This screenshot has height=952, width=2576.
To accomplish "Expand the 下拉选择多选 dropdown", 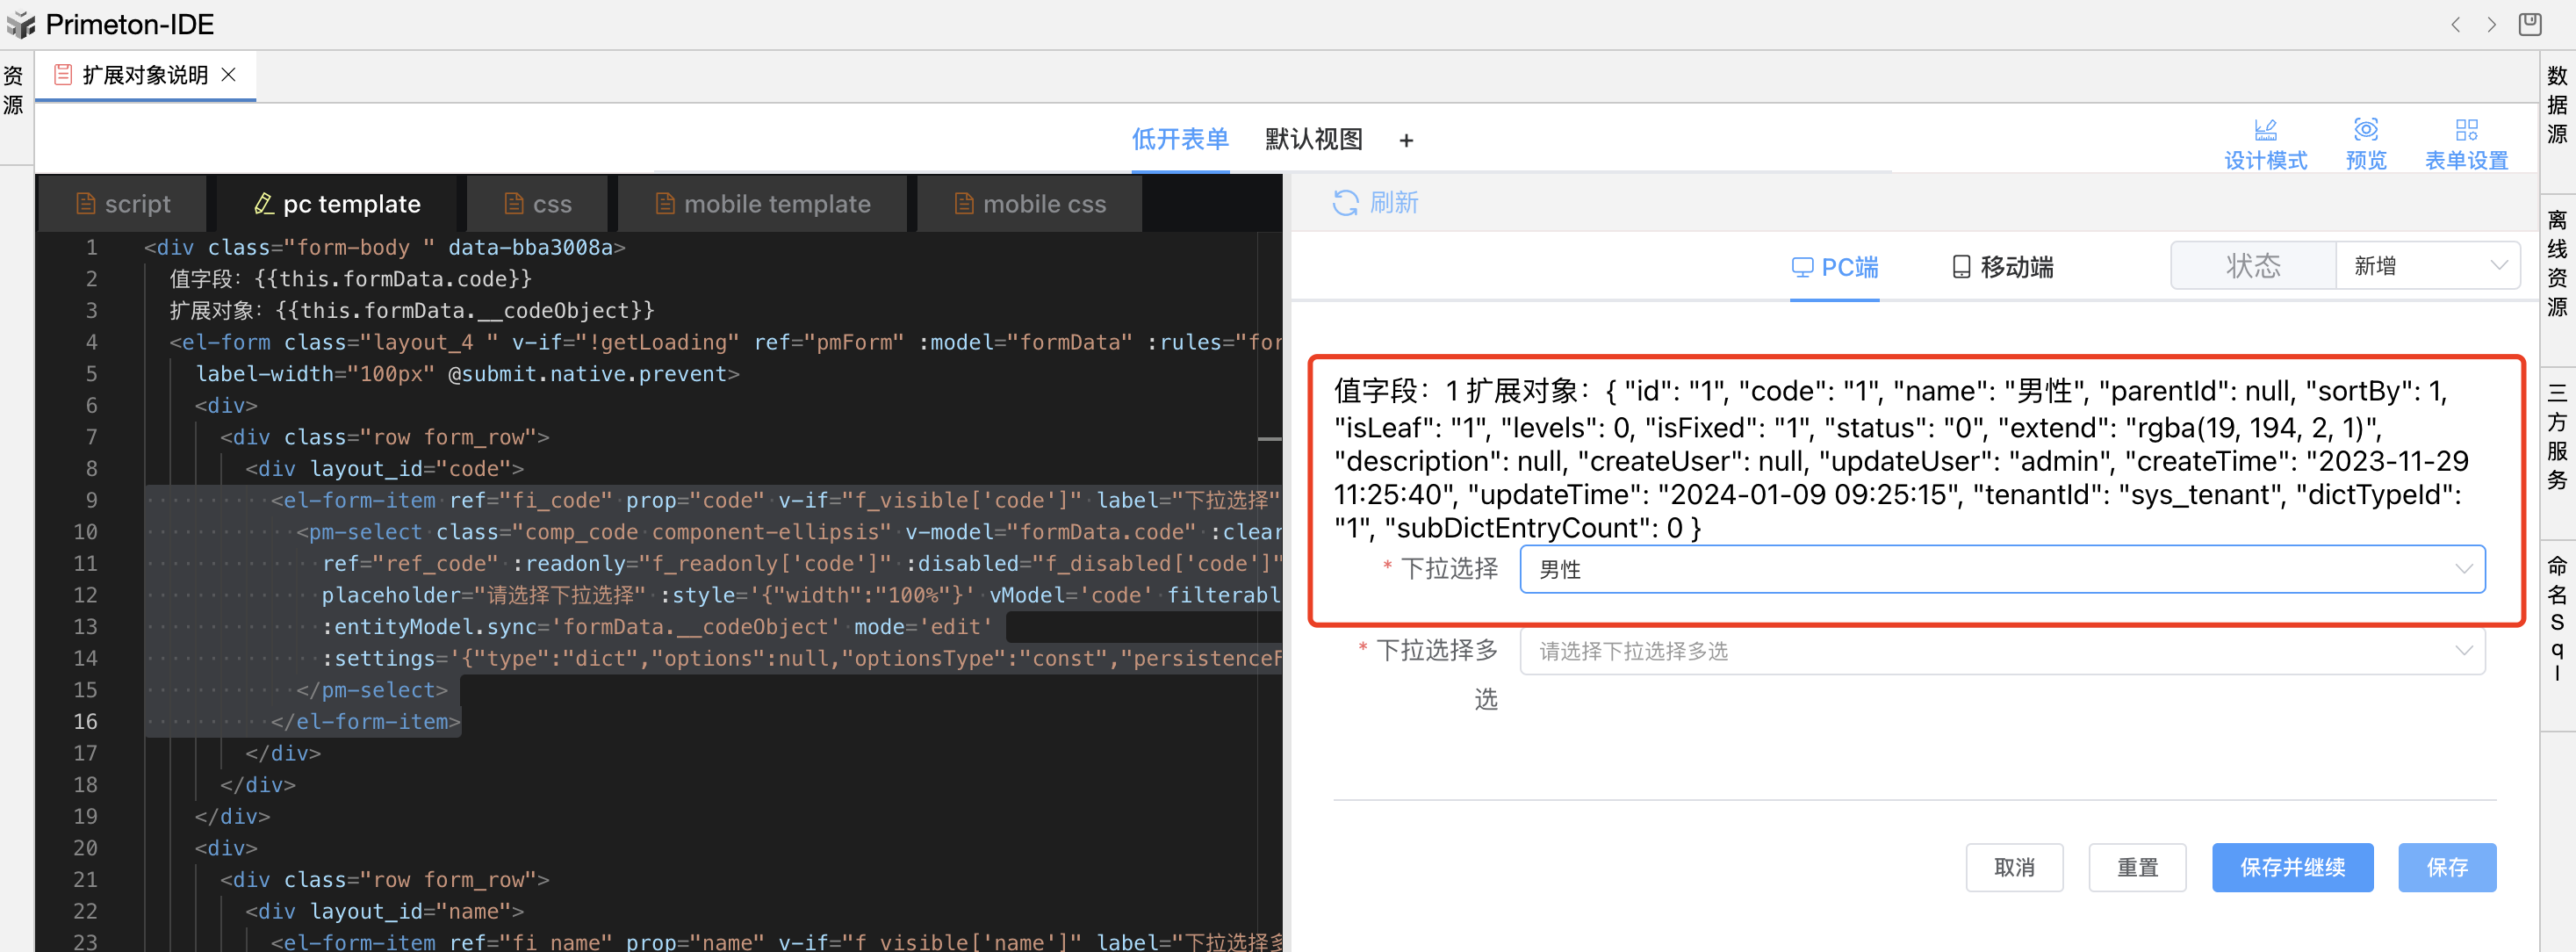I will click(2001, 651).
